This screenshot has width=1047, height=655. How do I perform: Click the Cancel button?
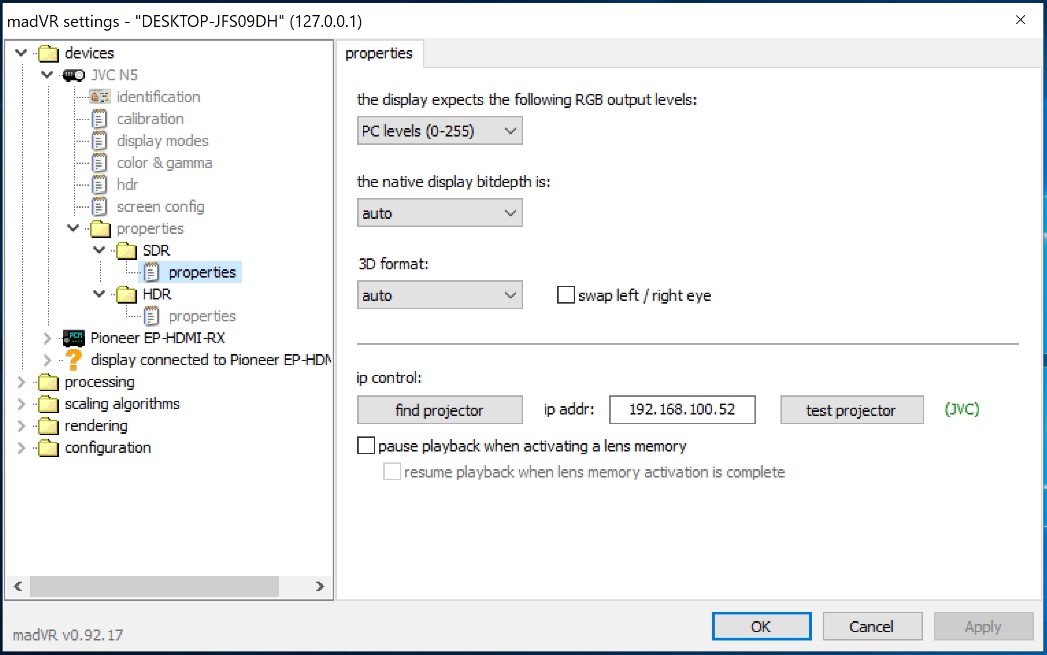tap(872, 626)
